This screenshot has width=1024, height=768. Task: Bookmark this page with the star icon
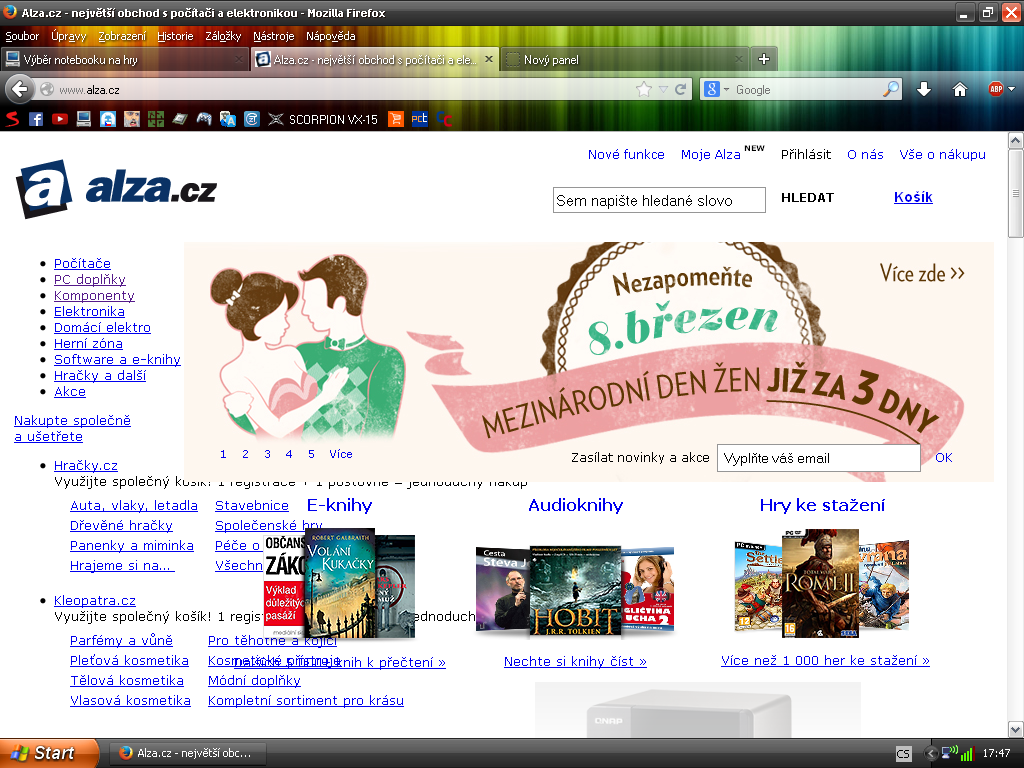click(644, 89)
